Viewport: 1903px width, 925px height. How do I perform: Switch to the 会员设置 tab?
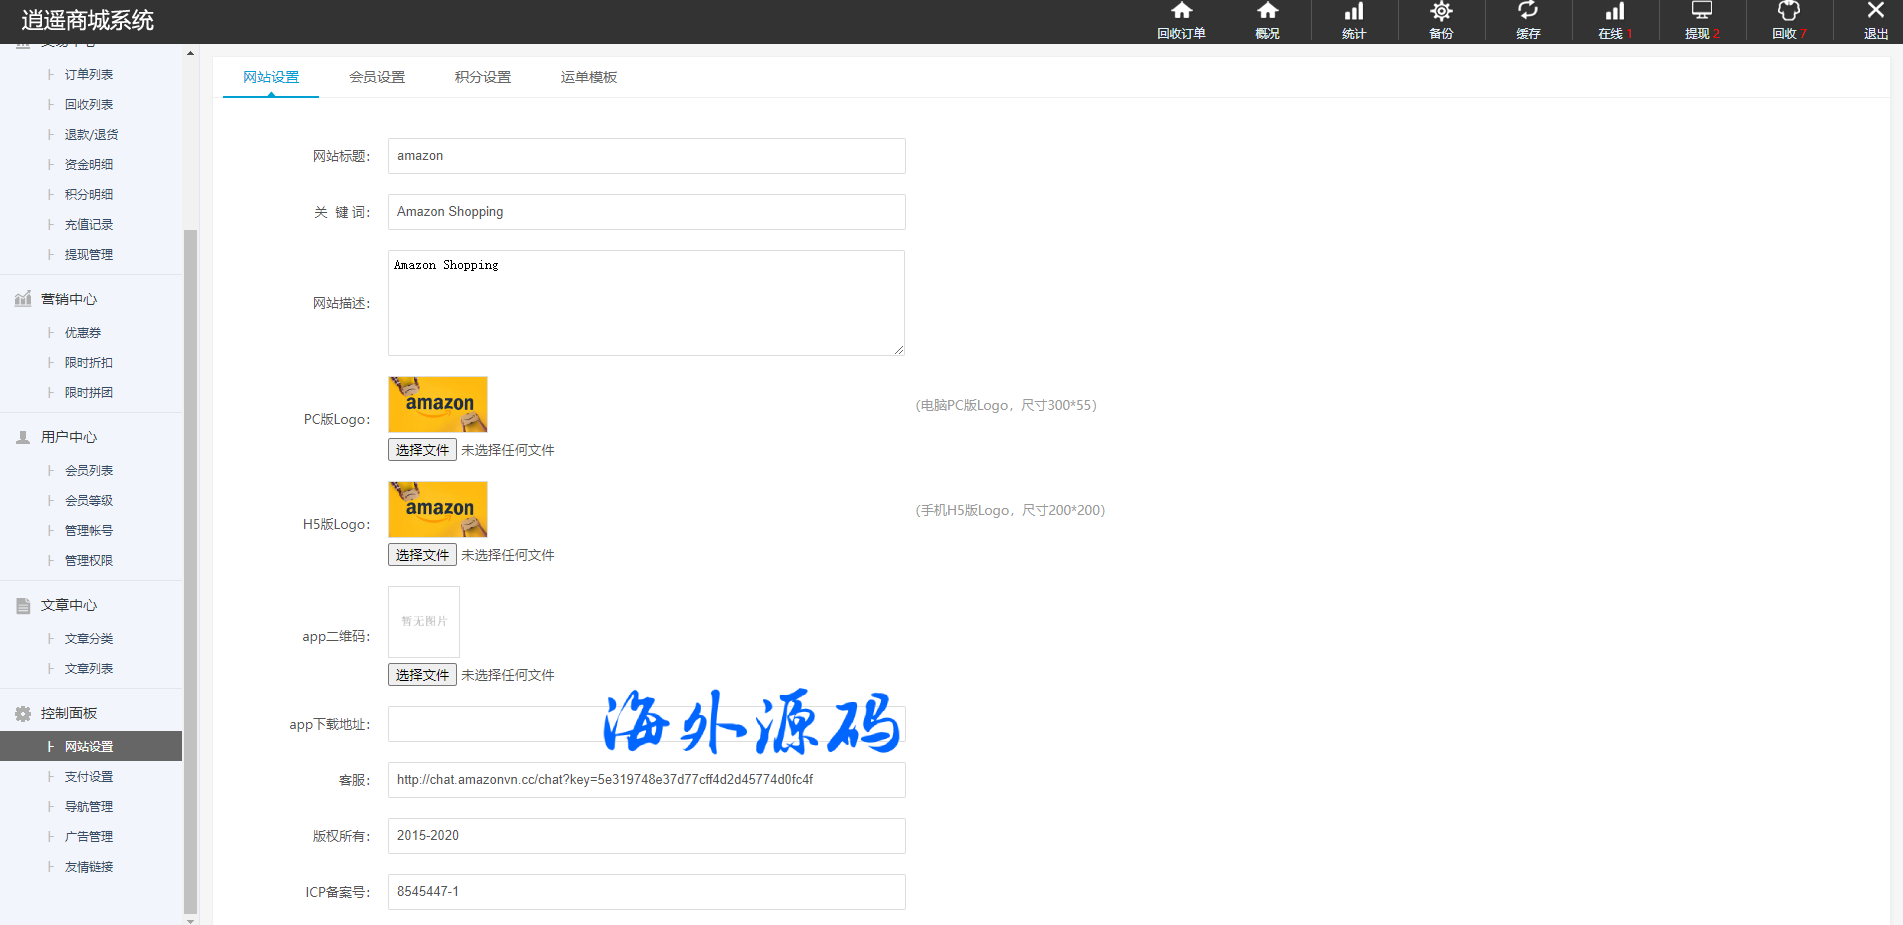coord(377,77)
